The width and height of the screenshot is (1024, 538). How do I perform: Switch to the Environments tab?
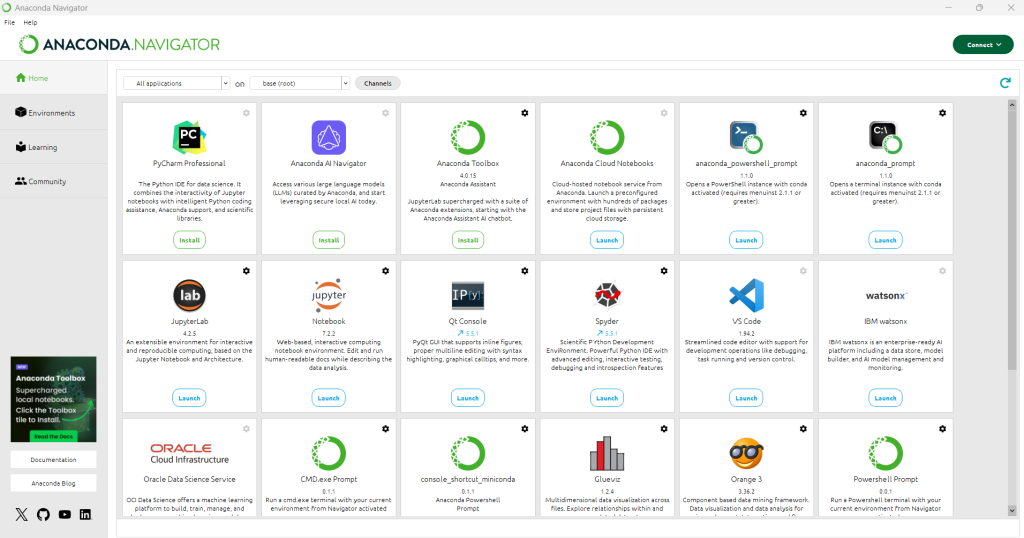point(53,113)
